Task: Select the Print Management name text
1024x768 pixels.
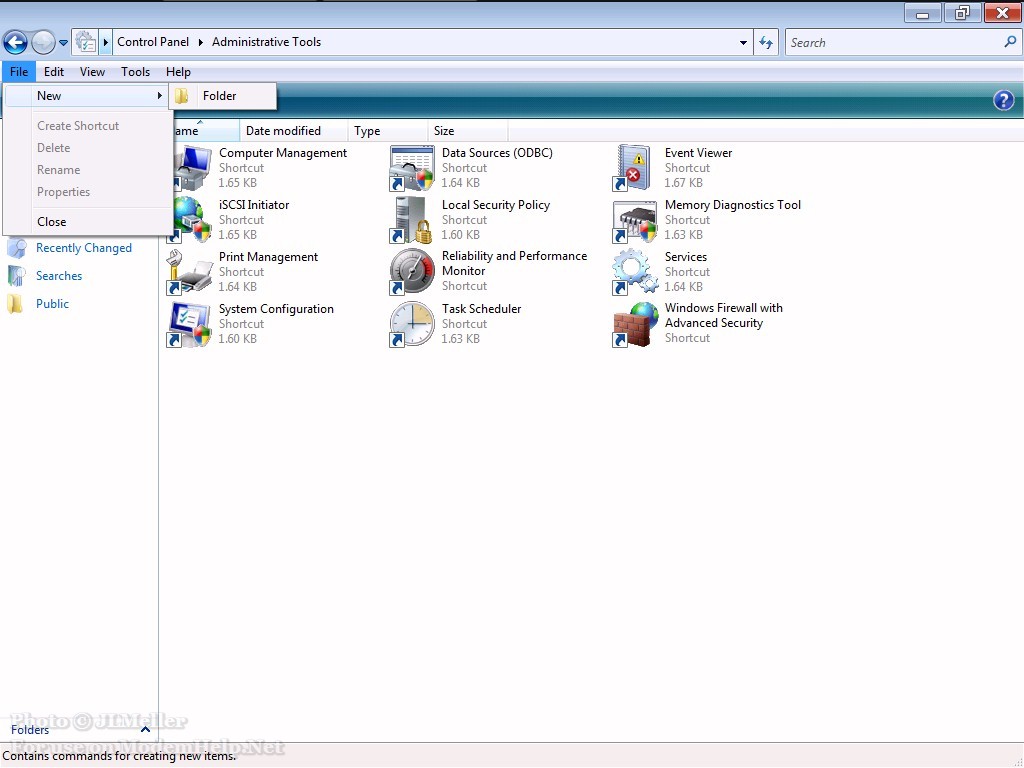Action: 268,257
